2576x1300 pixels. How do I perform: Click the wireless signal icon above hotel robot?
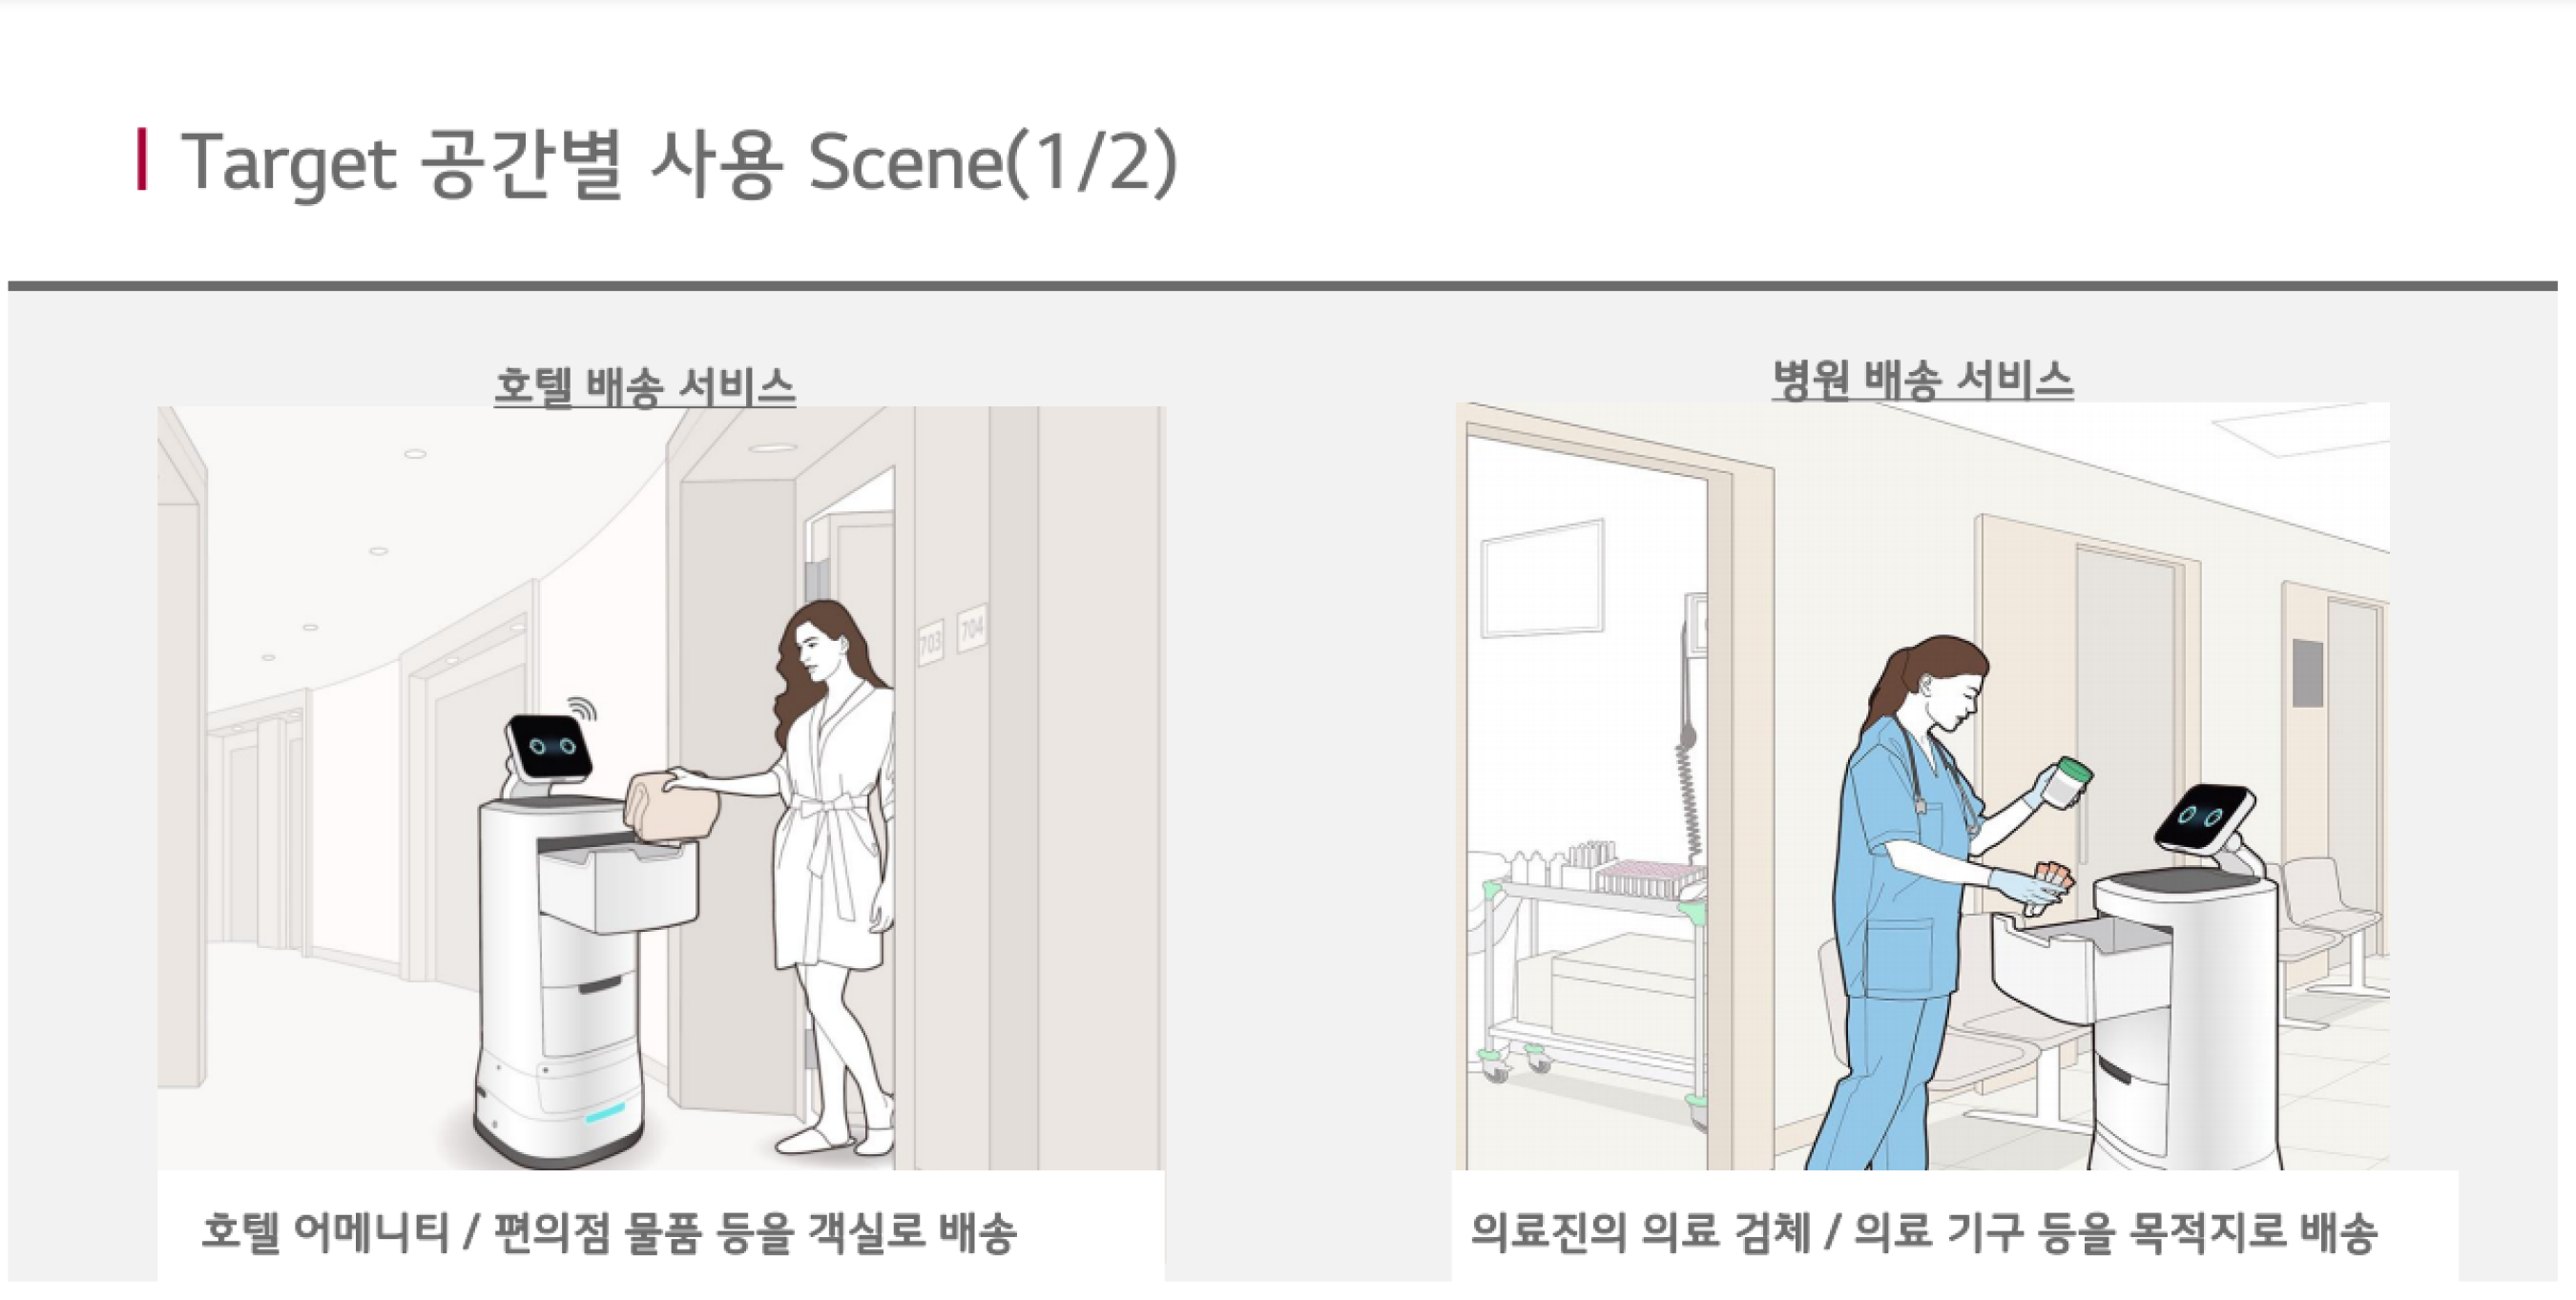(x=584, y=708)
